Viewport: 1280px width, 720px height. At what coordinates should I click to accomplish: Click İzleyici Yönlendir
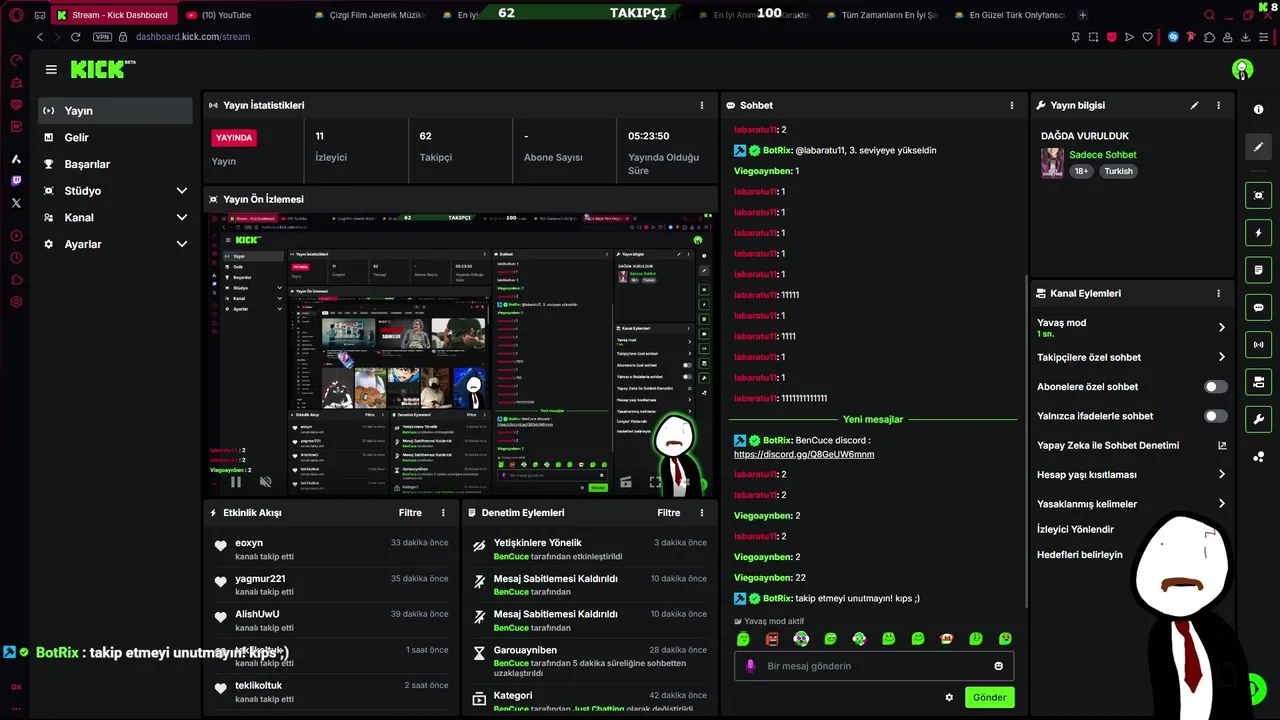click(x=1075, y=529)
